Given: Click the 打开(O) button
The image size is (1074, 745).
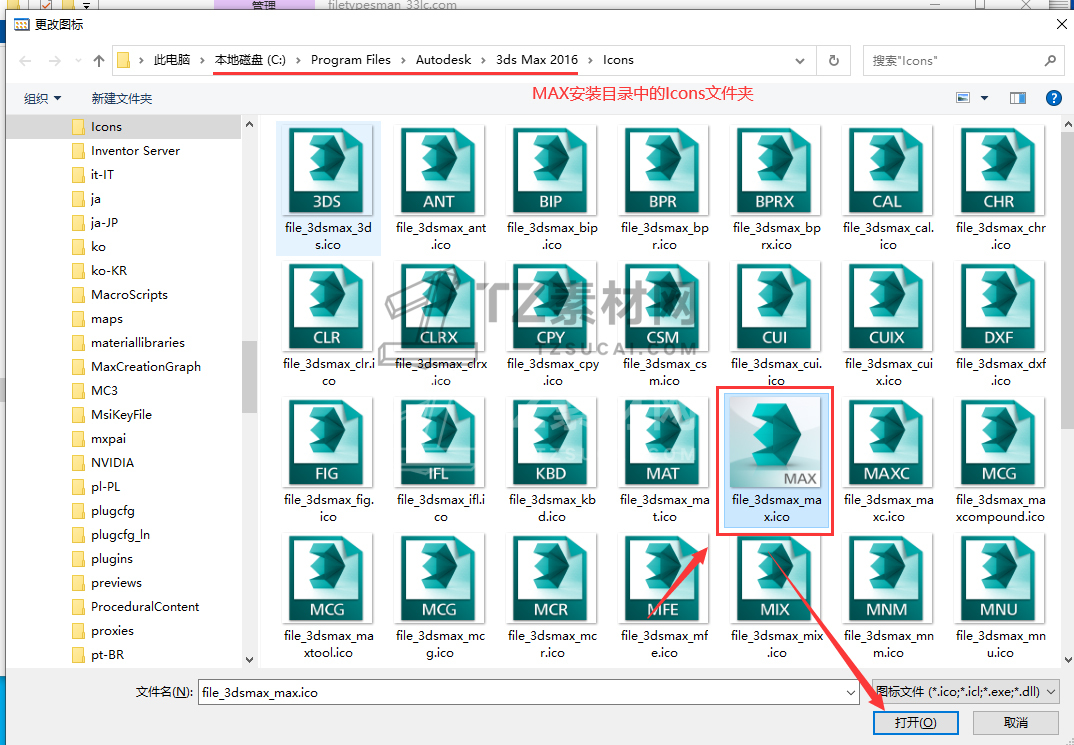Looking at the screenshot, I should coord(915,722).
